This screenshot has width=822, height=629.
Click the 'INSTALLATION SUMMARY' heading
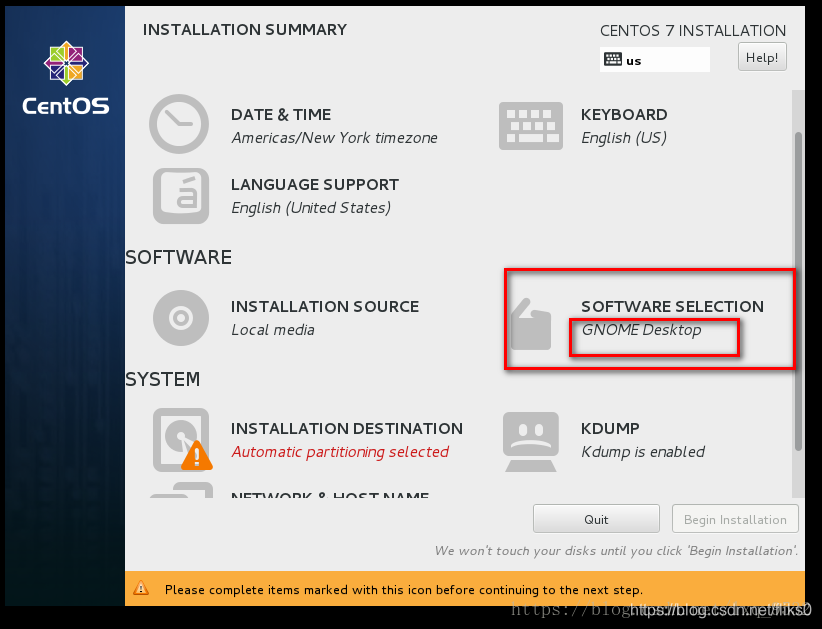[x=245, y=29]
